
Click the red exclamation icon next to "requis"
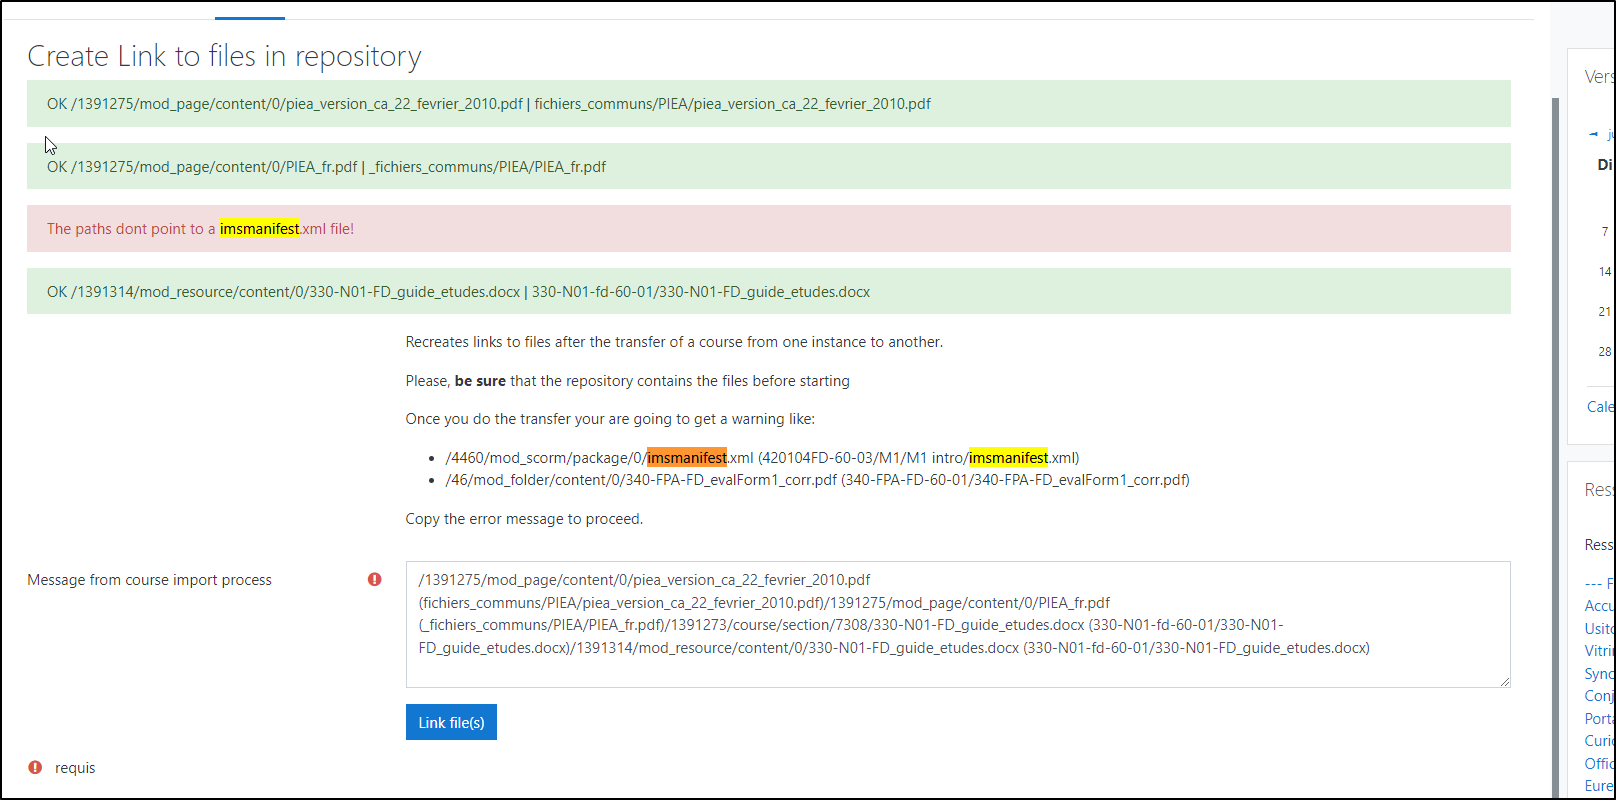[35, 767]
